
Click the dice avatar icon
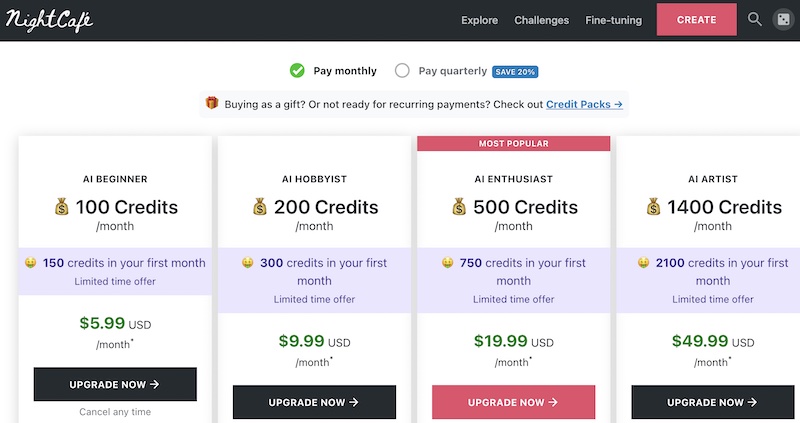(x=783, y=20)
